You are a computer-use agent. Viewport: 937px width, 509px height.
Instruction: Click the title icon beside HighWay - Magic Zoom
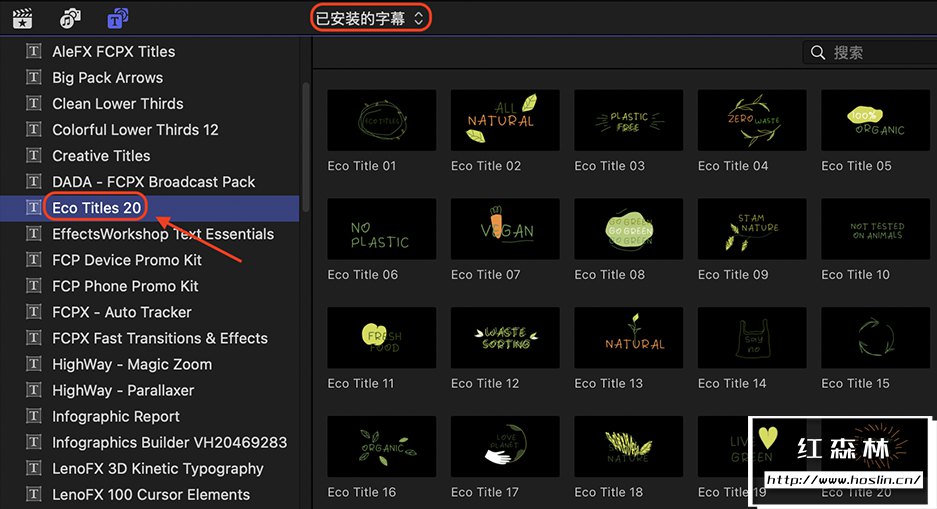(33, 364)
